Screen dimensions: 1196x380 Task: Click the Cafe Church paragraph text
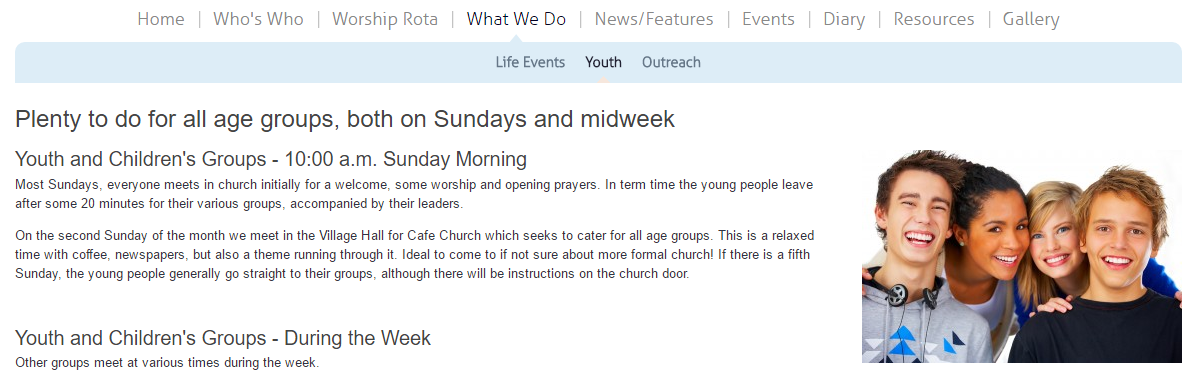pos(414,254)
